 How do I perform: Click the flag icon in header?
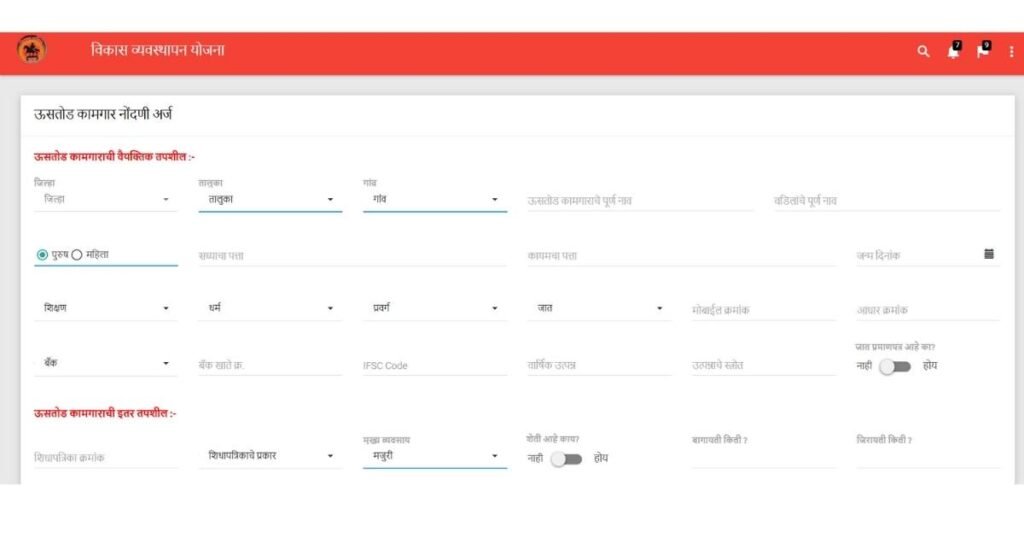(982, 52)
